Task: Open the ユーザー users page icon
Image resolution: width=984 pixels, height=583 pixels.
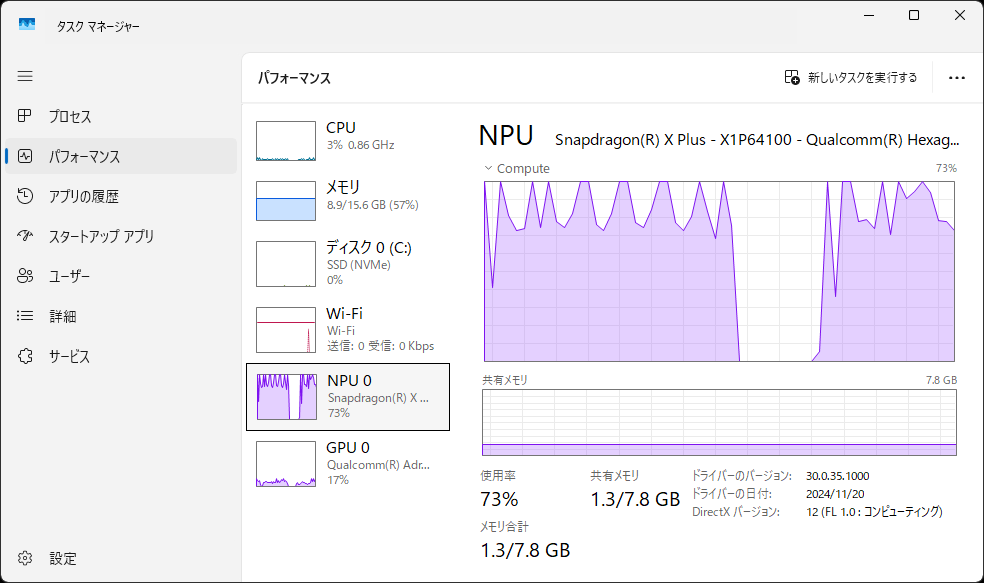Action: [x=25, y=276]
